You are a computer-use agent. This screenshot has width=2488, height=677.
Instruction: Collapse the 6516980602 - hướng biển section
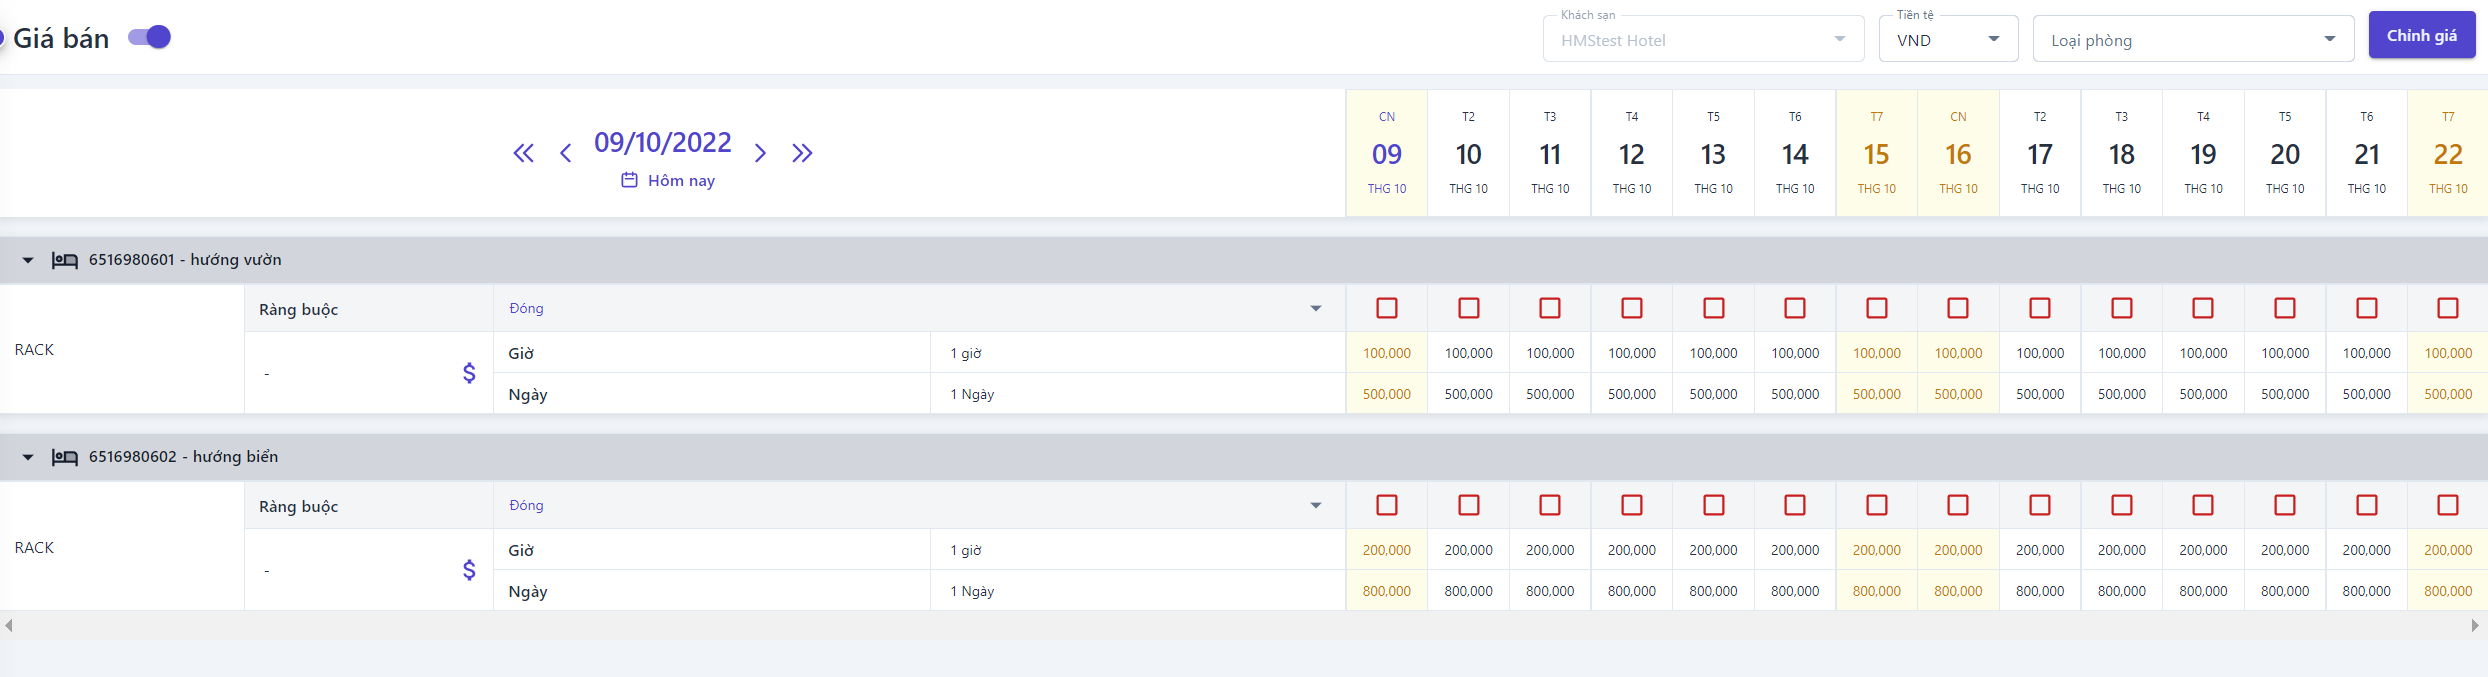click(x=28, y=457)
